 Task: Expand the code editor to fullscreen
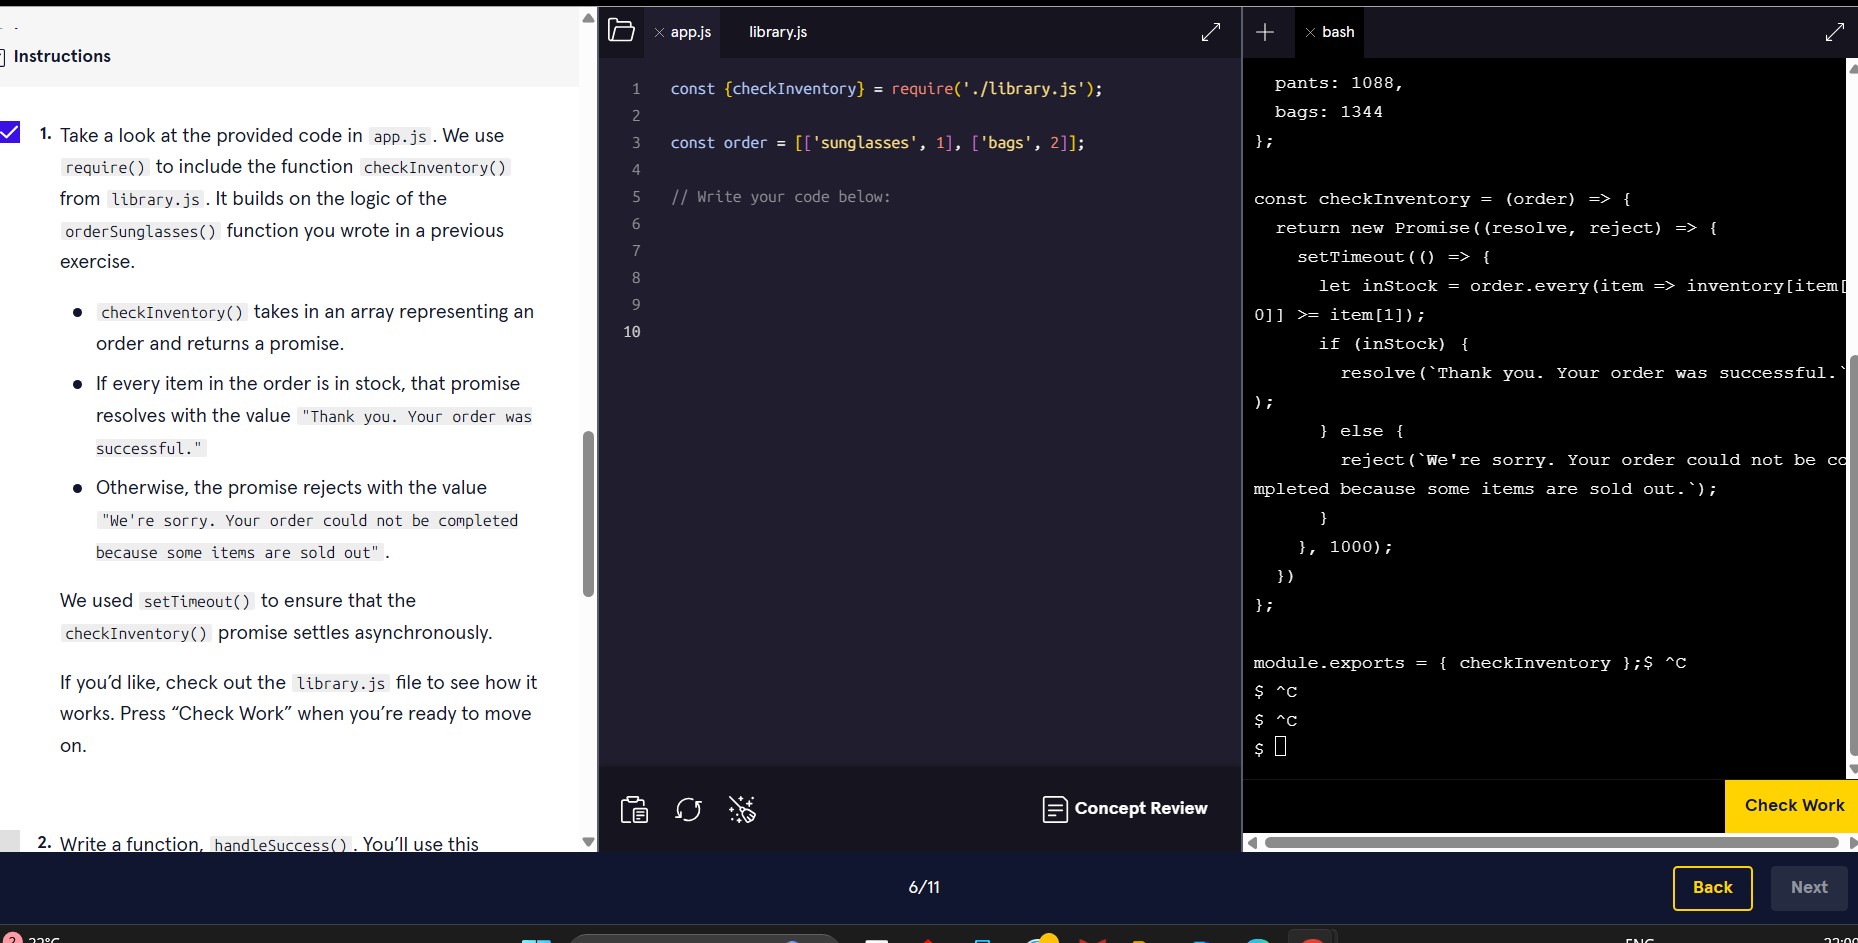1210,32
